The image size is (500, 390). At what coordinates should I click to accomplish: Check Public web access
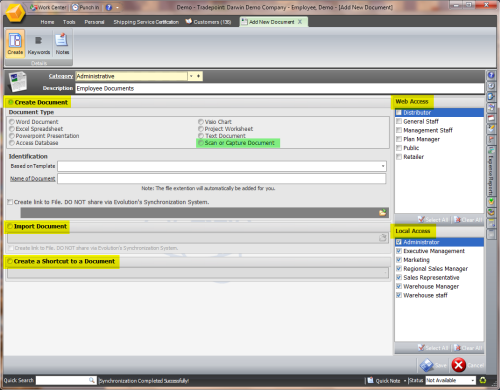399,148
